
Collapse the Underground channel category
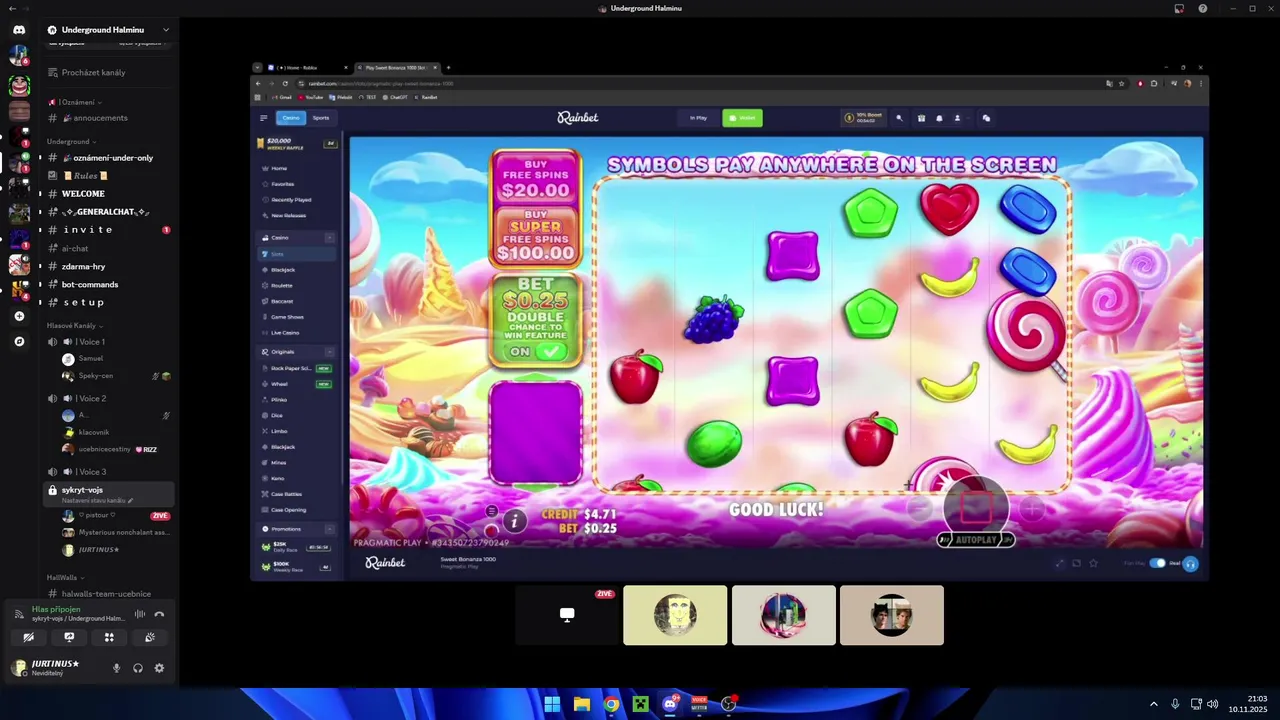click(x=72, y=141)
